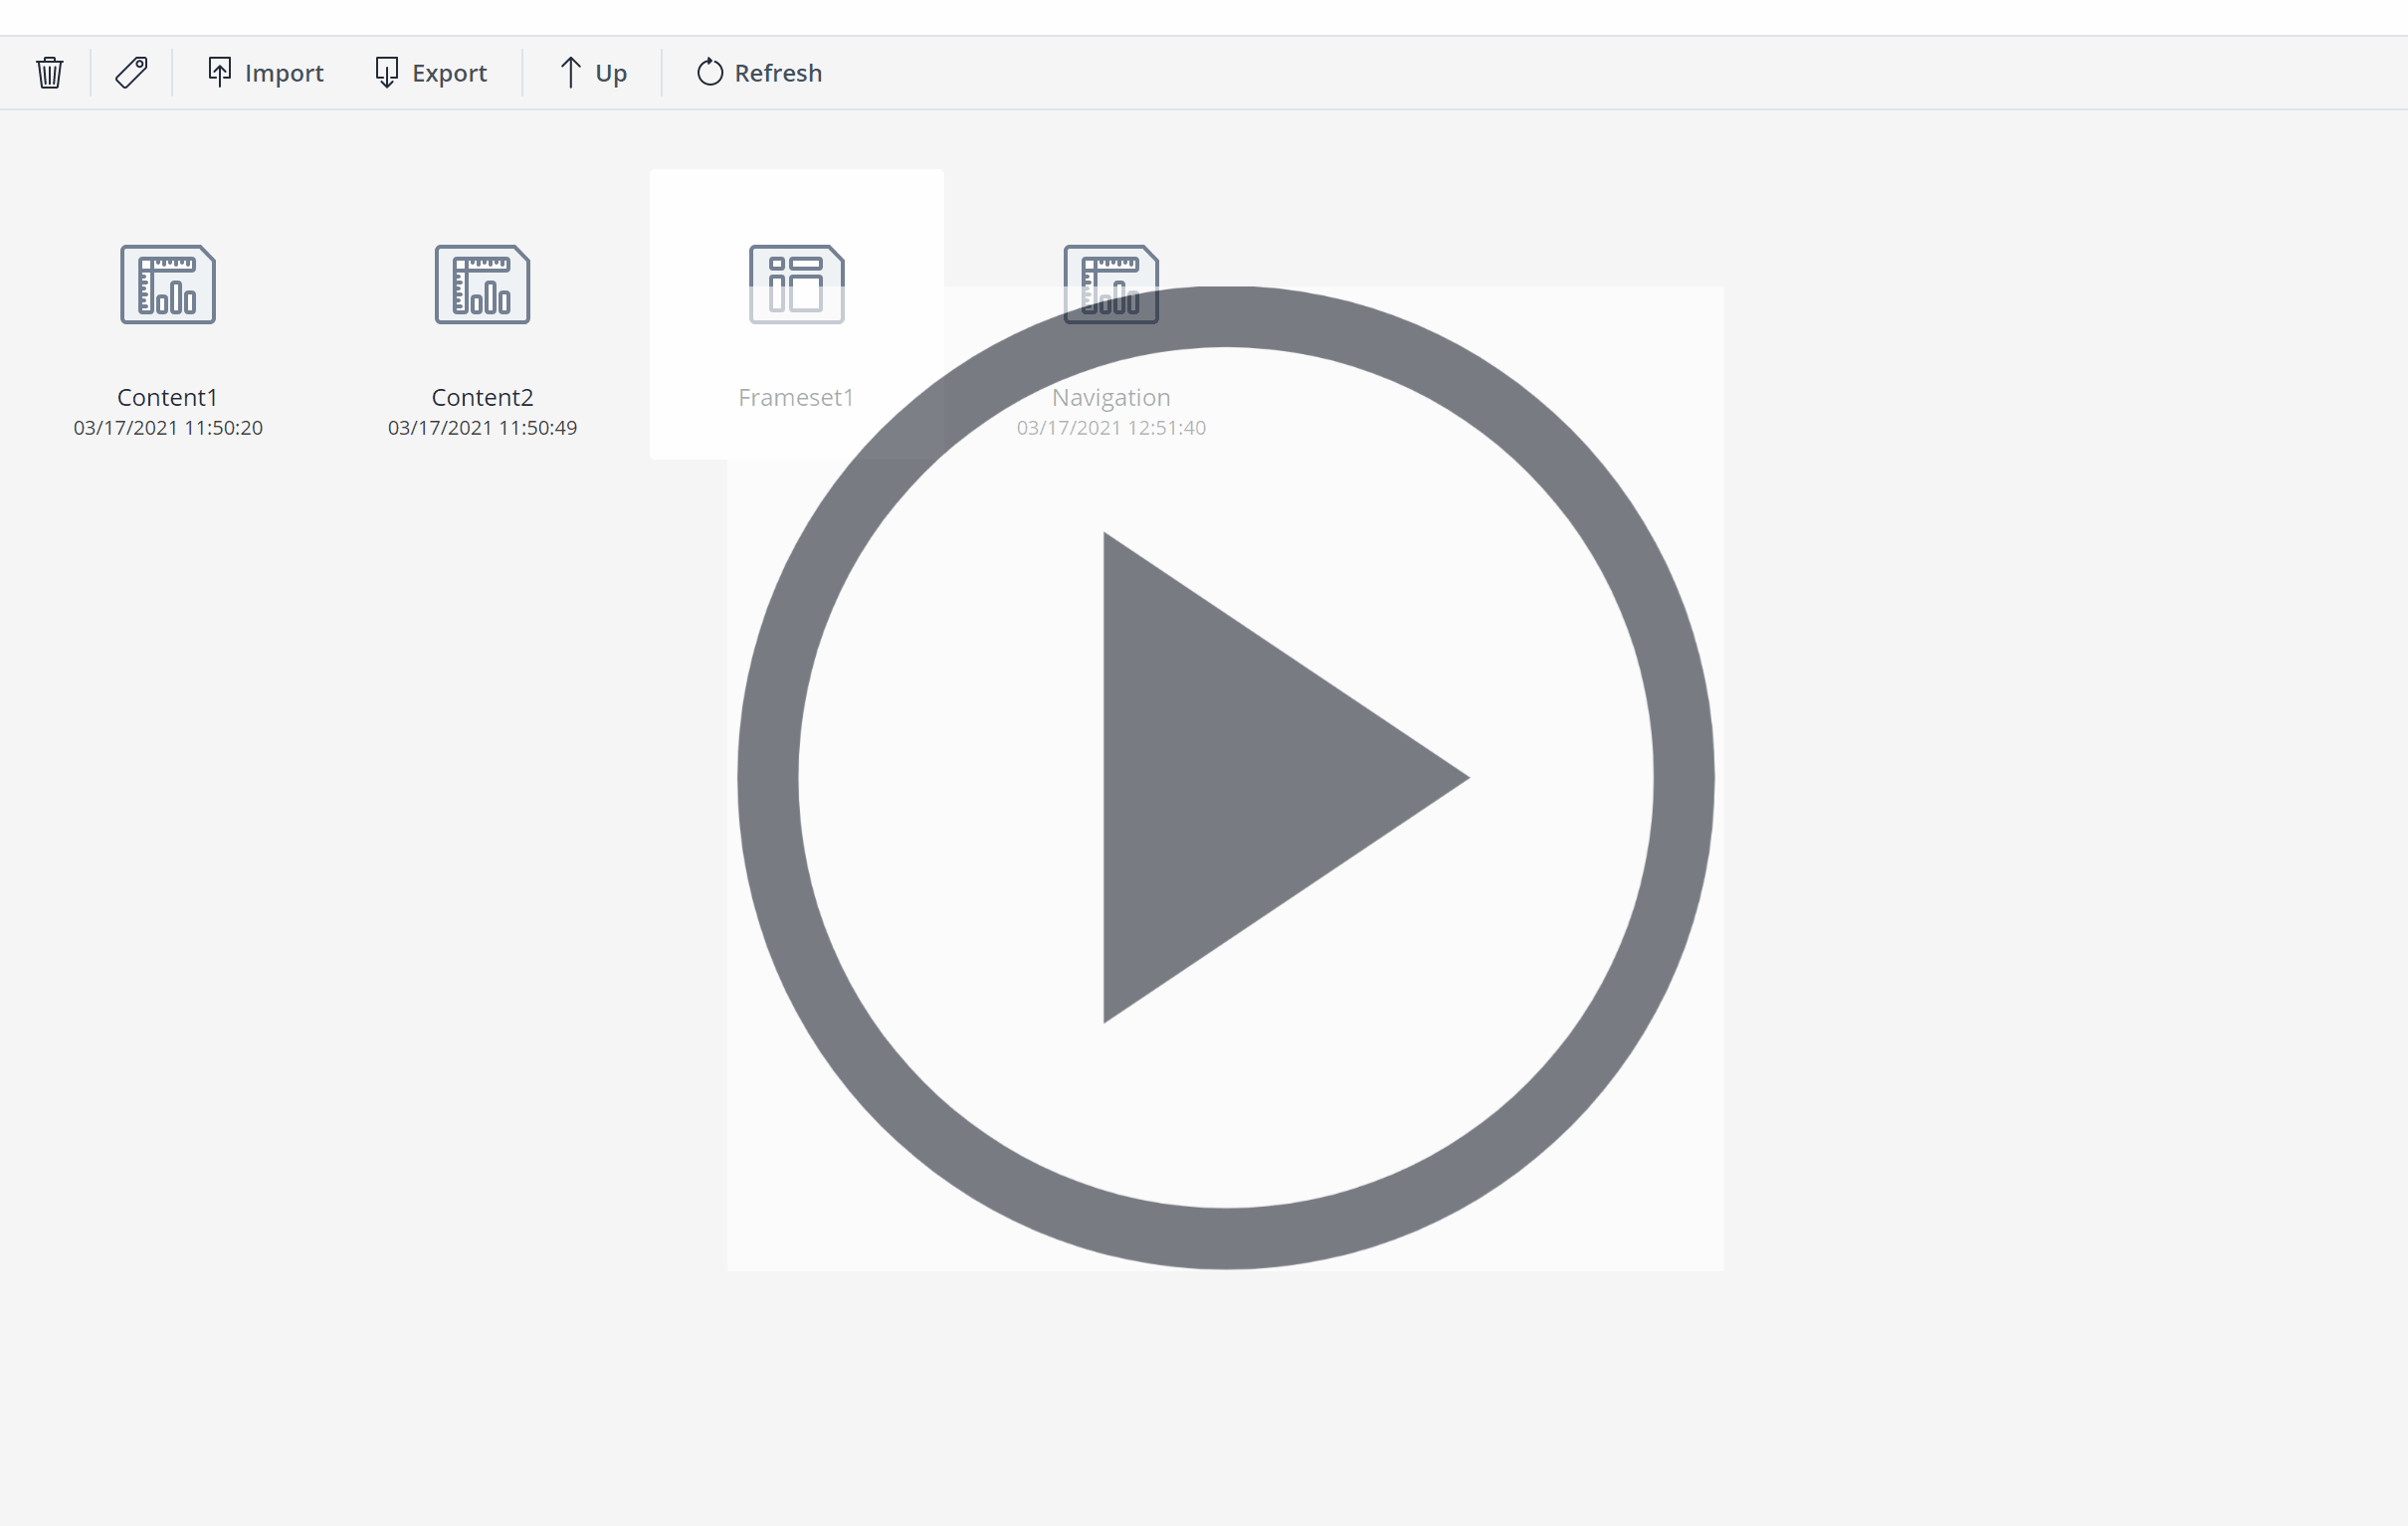Click the Content2 file name label
The width and height of the screenshot is (2408, 1526).
click(x=482, y=397)
